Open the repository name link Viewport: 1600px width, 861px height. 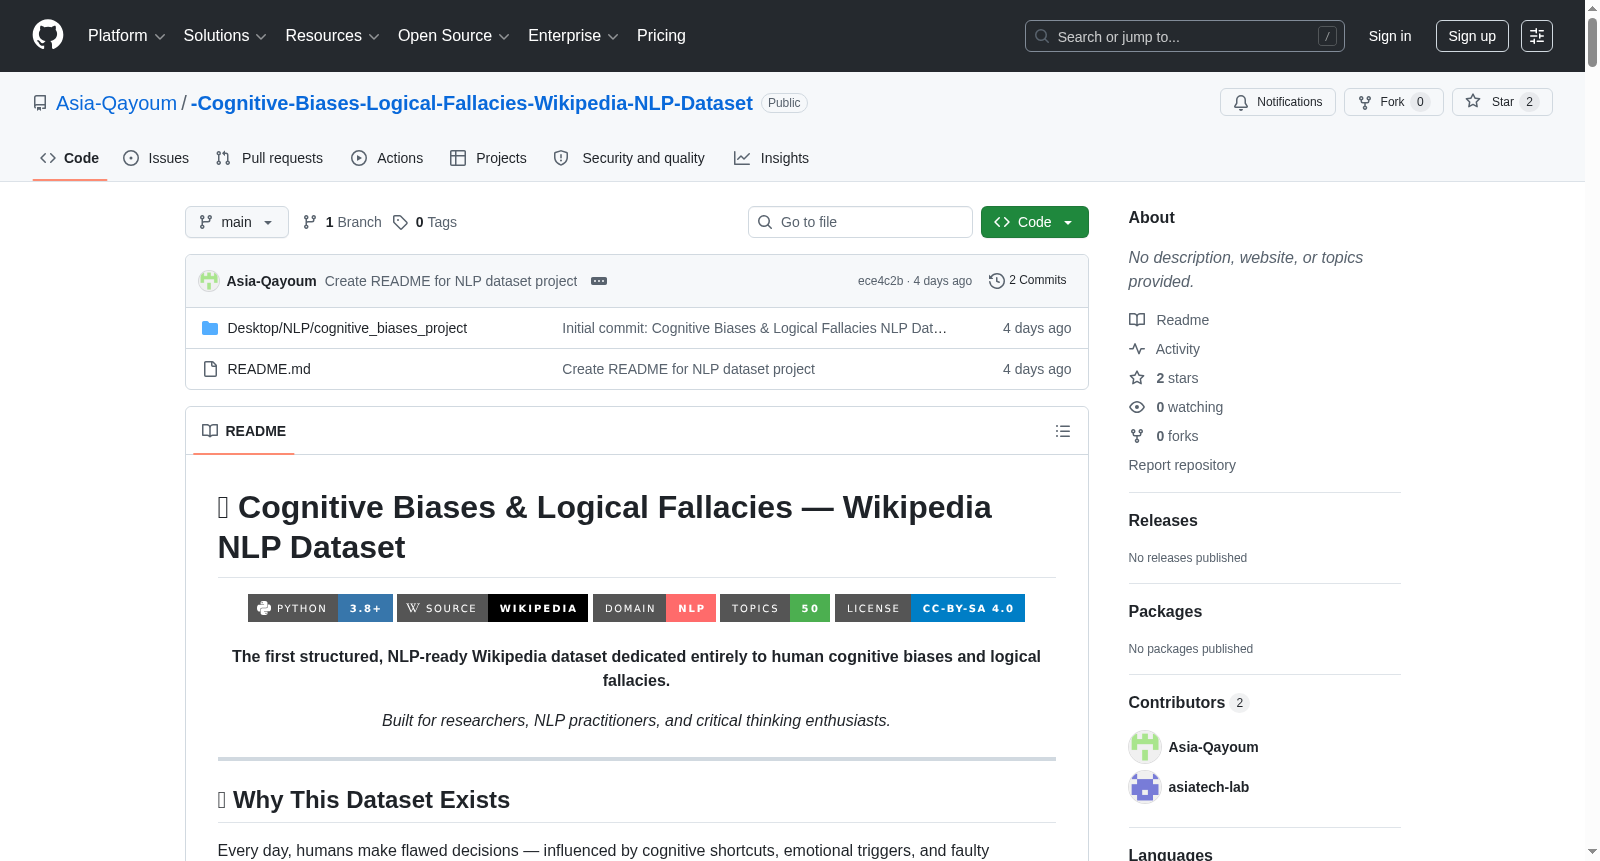(x=472, y=103)
